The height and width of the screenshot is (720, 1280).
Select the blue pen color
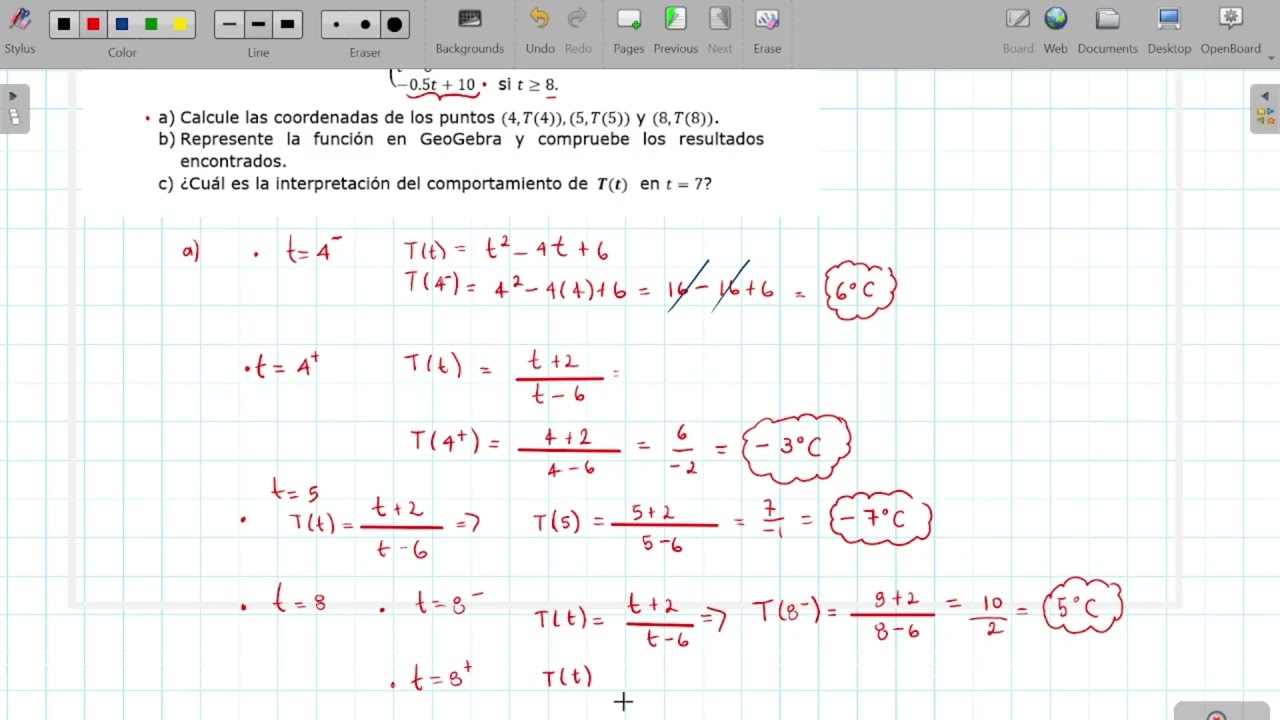(x=122, y=25)
